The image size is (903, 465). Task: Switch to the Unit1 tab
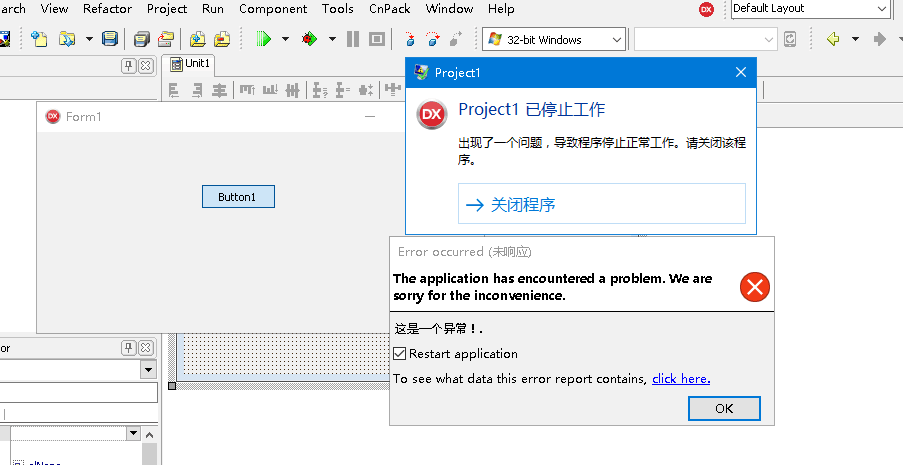click(191, 63)
